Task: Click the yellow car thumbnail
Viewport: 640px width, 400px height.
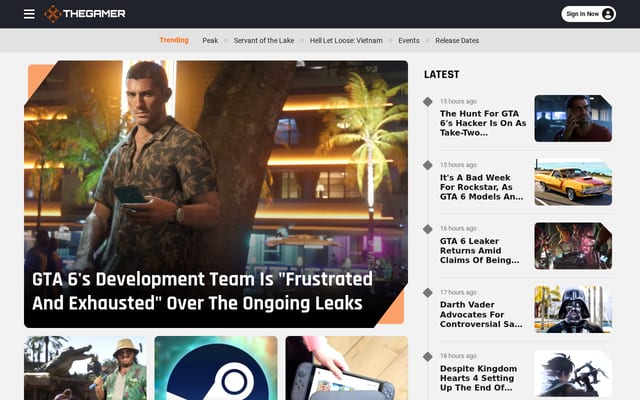Action: point(573,182)
